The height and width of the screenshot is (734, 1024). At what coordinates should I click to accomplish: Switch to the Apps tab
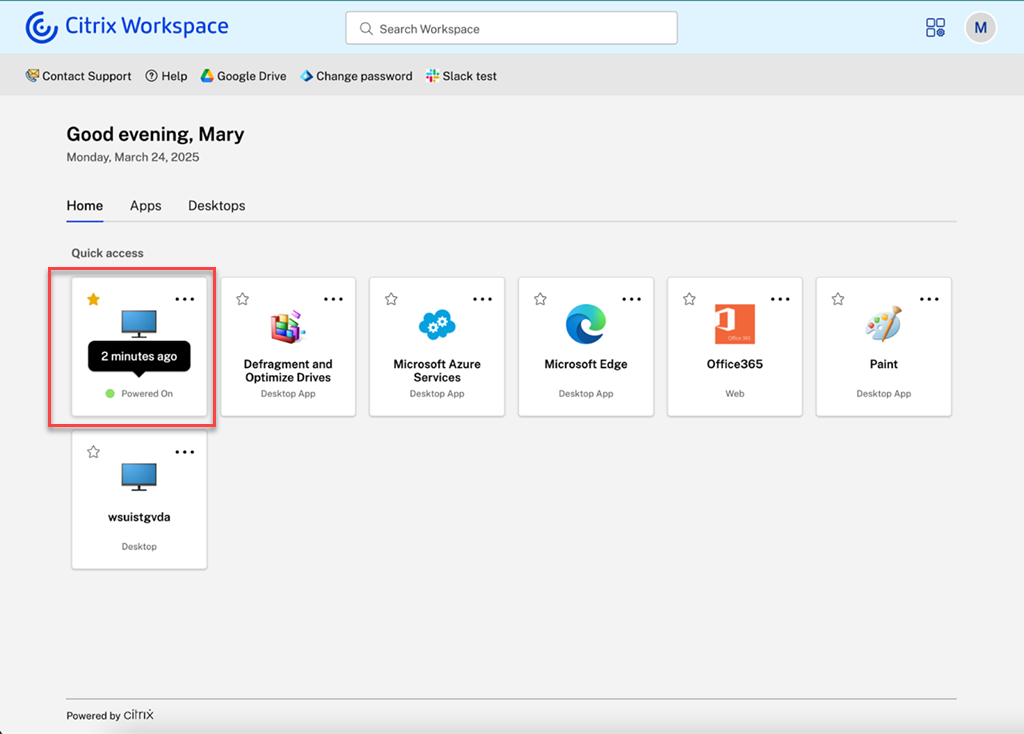click(x=145, y=206)
